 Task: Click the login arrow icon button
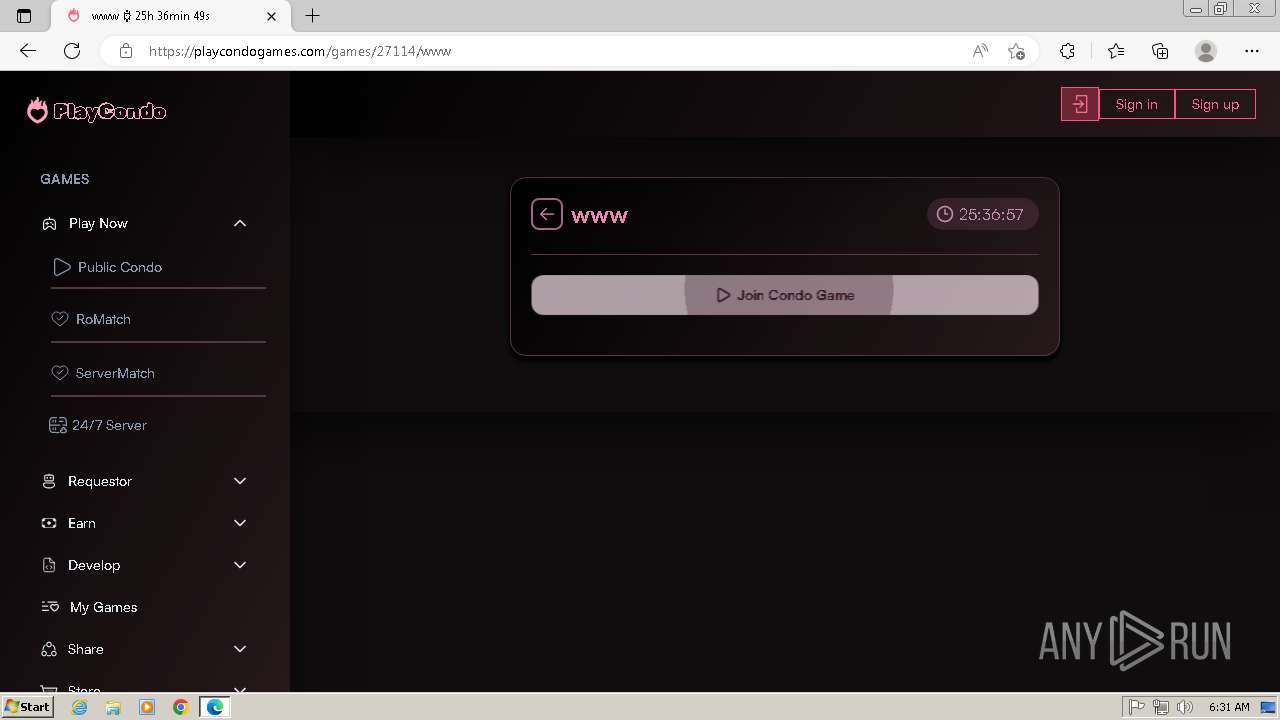coord(1080,104)
